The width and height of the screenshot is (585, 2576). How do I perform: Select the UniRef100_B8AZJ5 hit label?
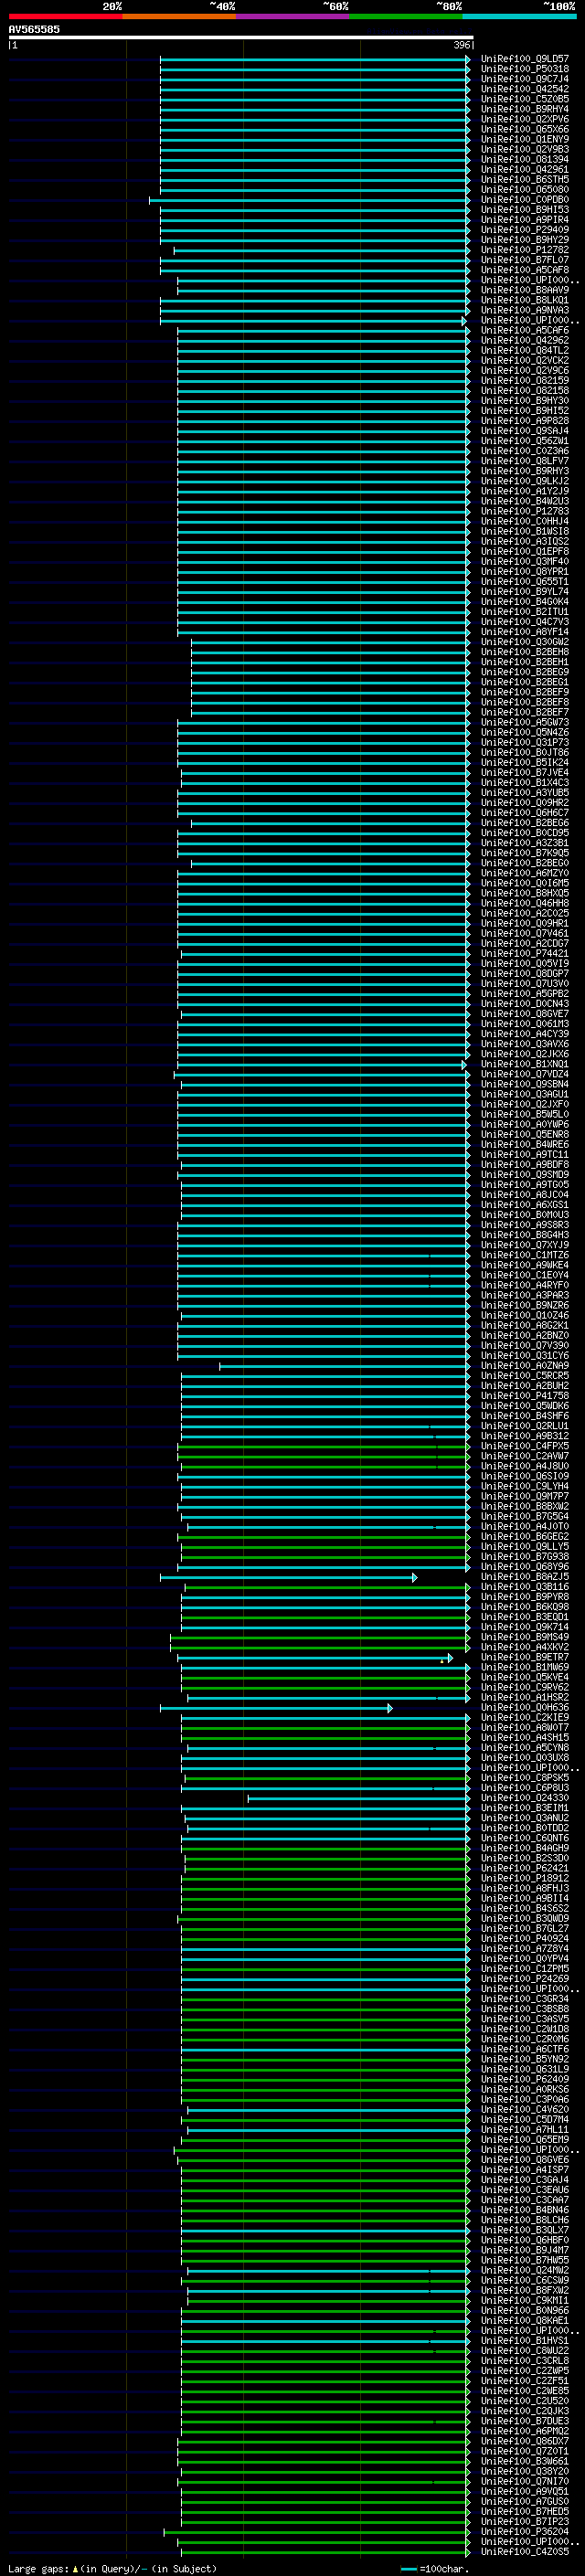525,1577
